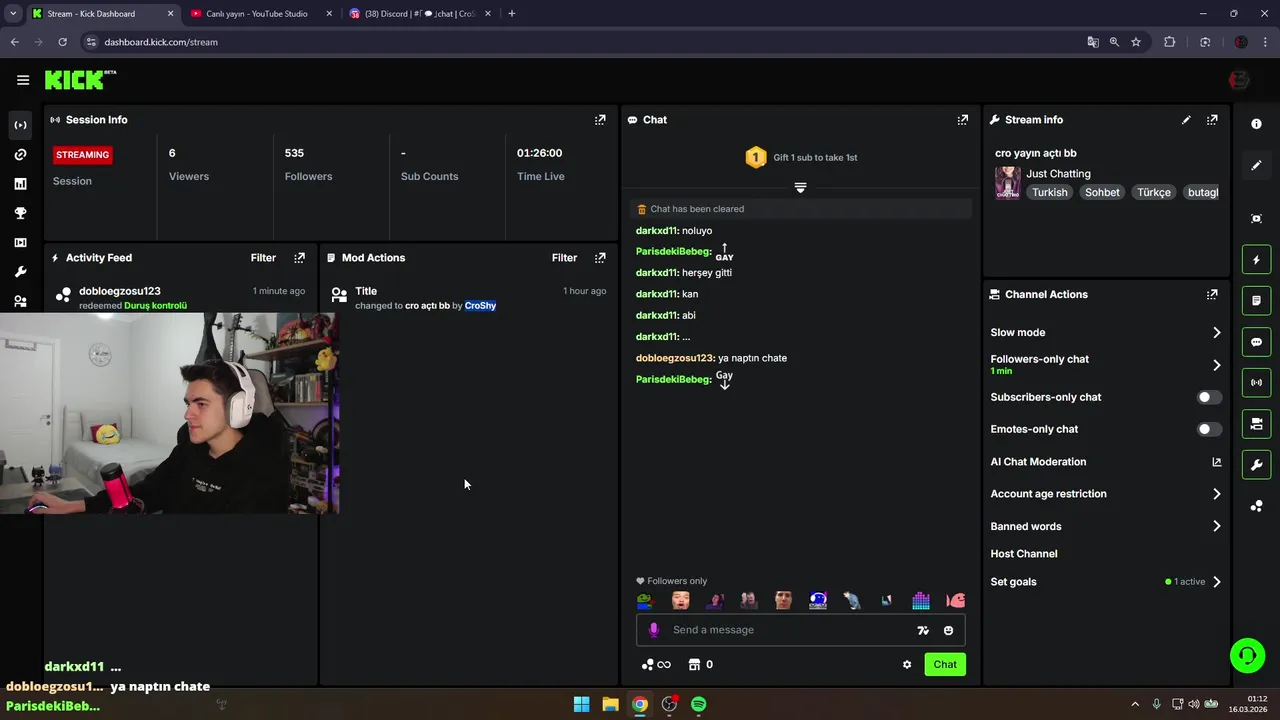Expand Account age restriction settings
Screen dimensions: 1280x720
click(x=1217, y=494)
